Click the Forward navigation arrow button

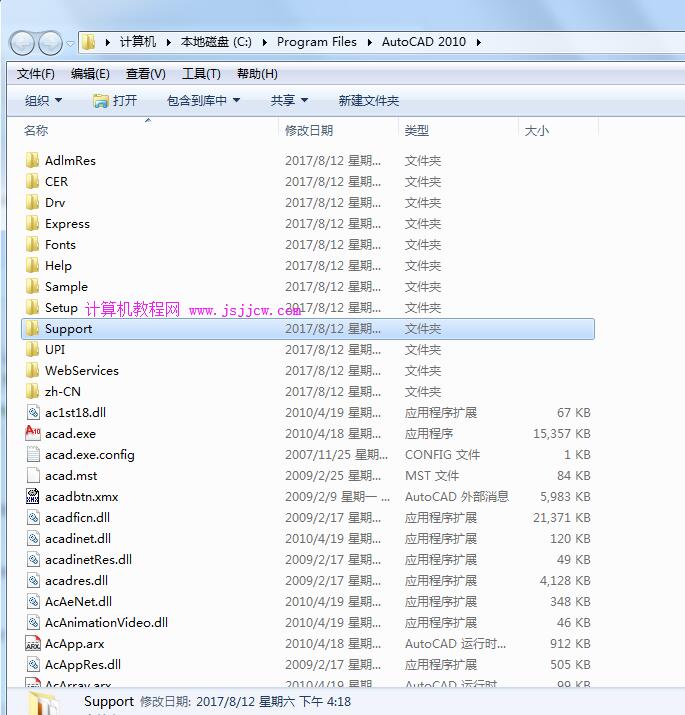coord(50,43)
